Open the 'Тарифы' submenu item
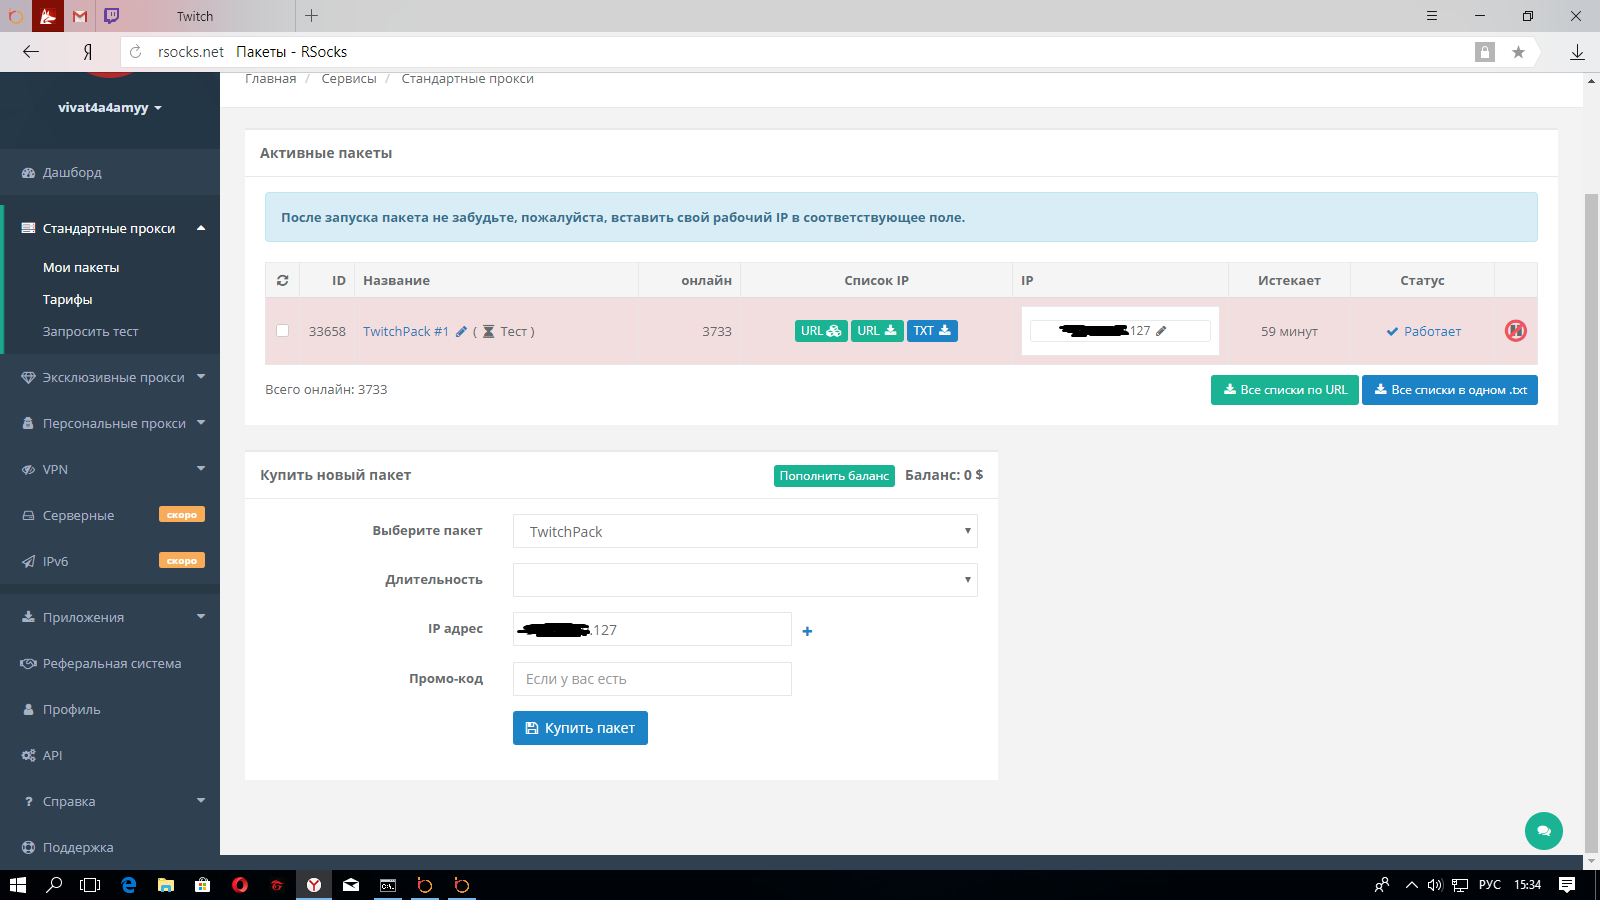The height and width of the screenshot is (900, 1600). click(x=68, y=300)
